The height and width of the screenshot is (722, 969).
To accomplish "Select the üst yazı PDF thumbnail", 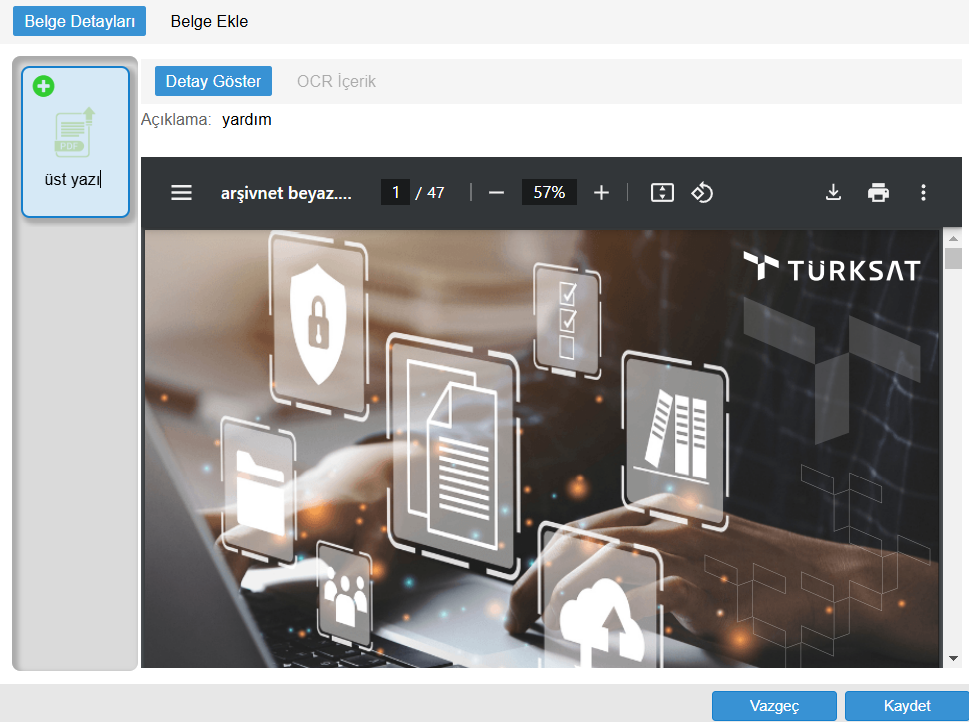I will (x=76, y=135).
